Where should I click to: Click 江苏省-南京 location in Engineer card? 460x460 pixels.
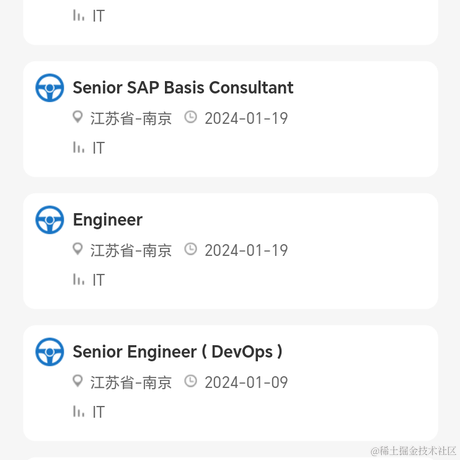pos(131,251)
